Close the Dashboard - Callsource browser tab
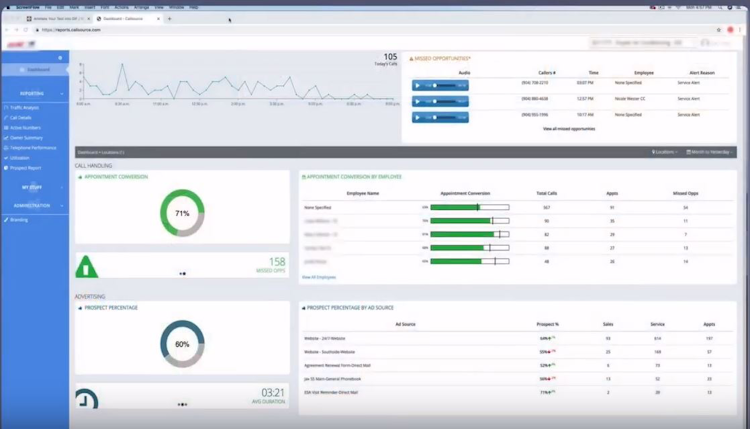Screen dimensions: 750x429 point(158,19)
